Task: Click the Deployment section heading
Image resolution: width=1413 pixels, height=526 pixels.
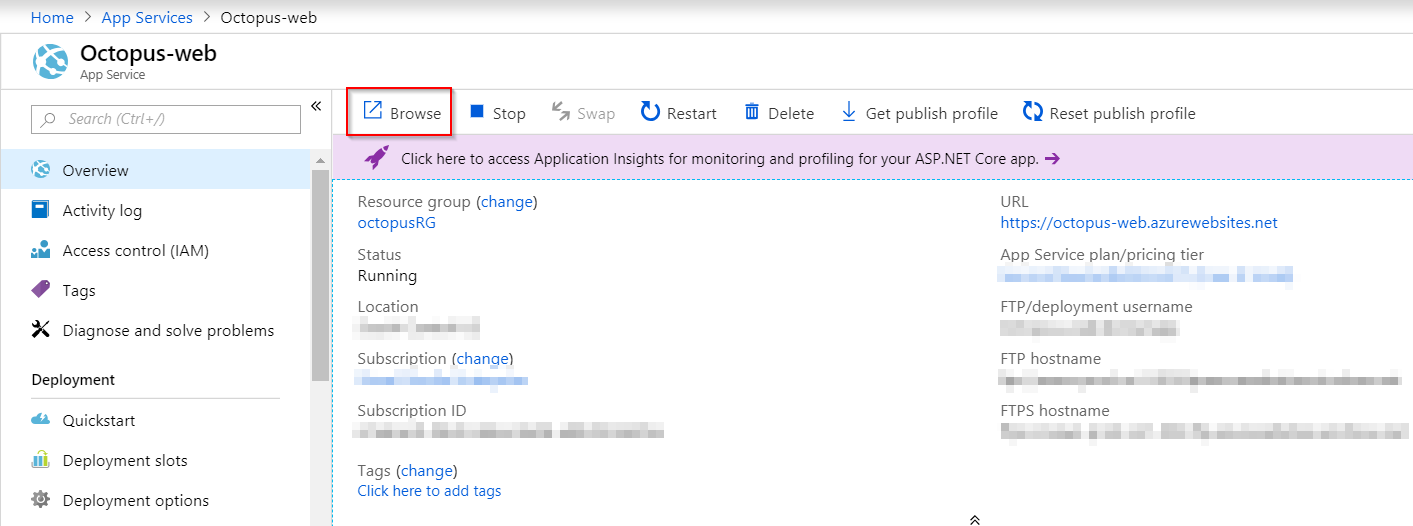Action: tap(73, 380)
